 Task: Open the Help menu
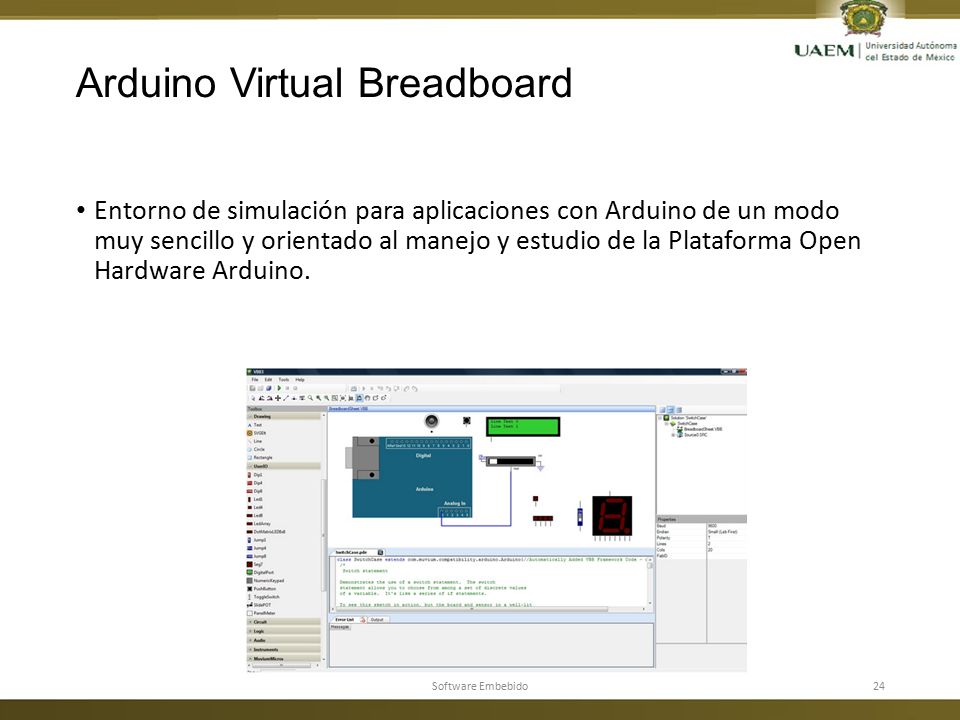pos(300,380)
